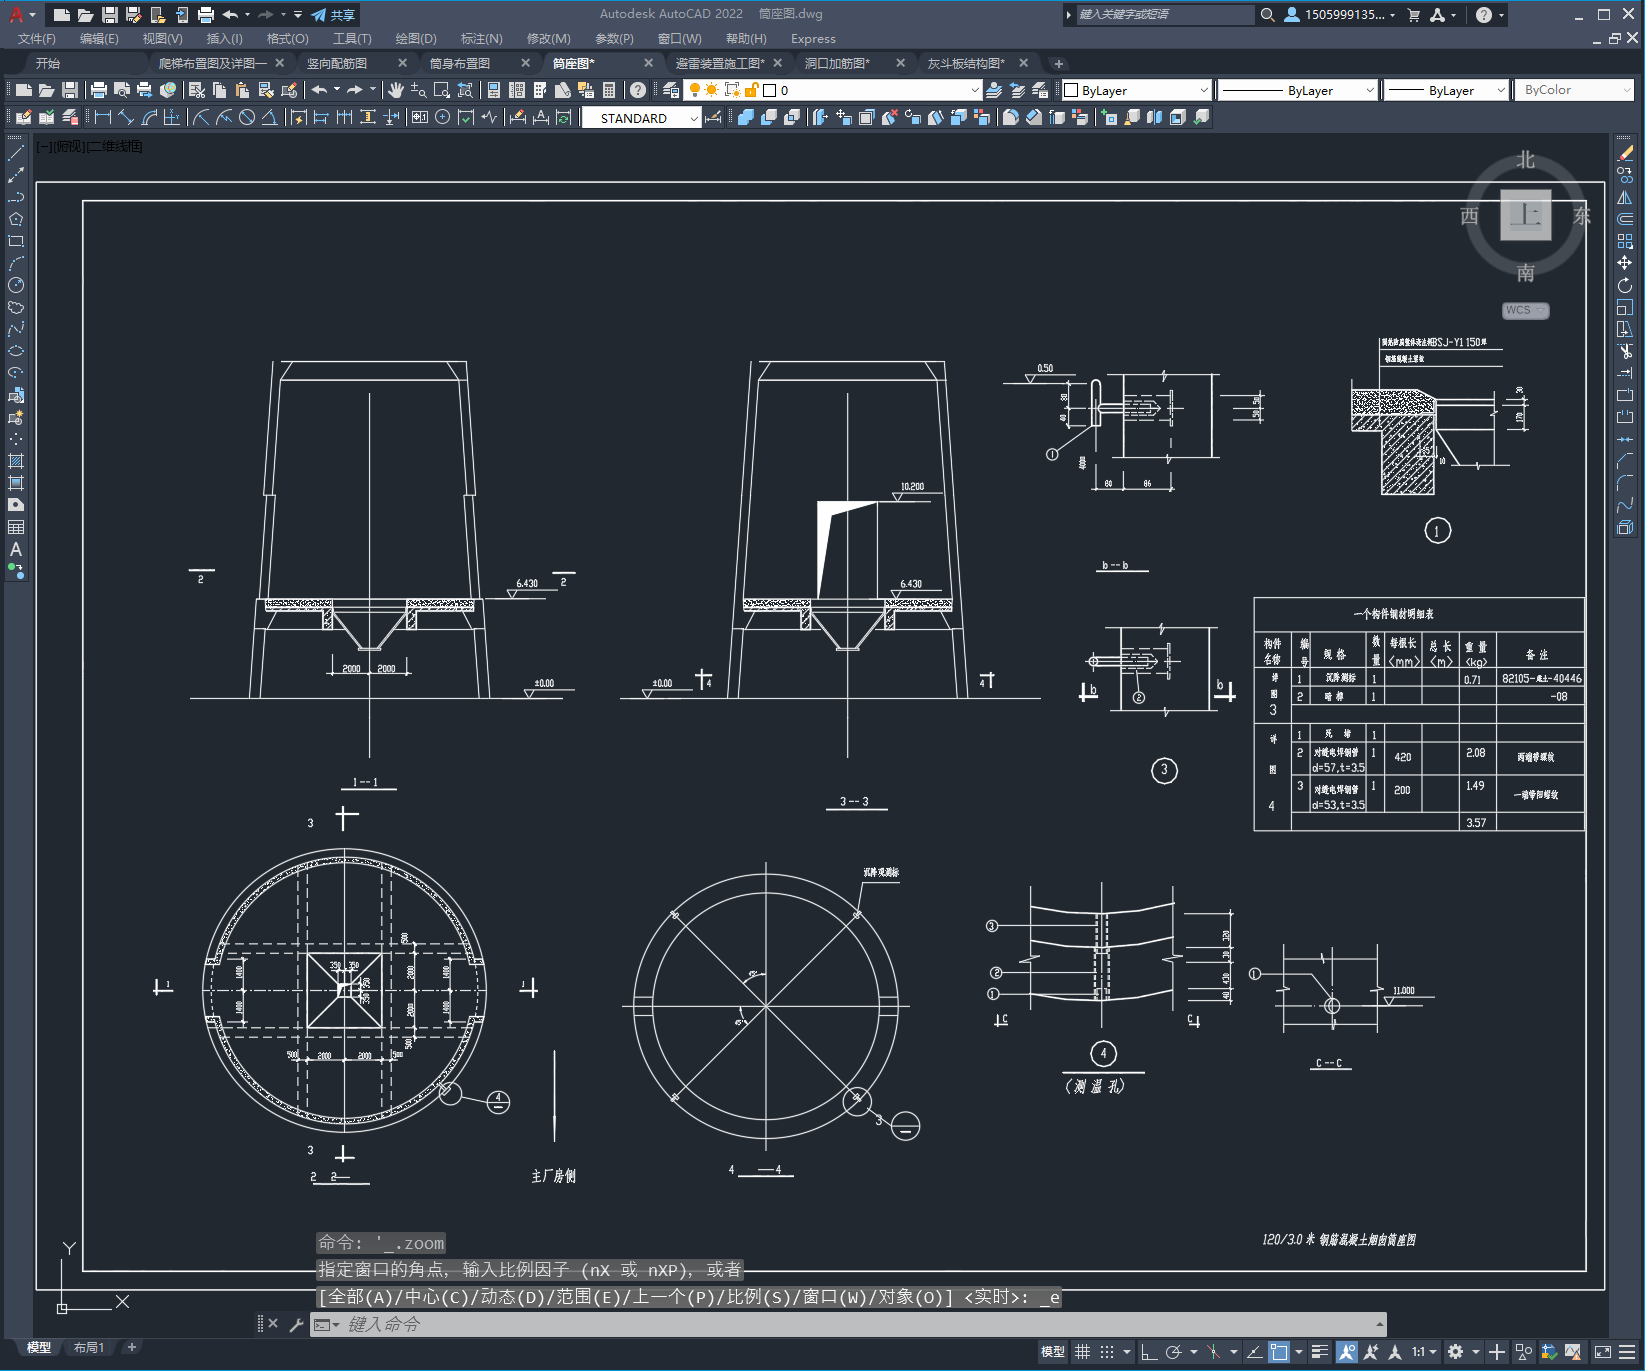Toggle lineweight display in status bar
This screenshot has height=1371, width=1645.
click(1319, 1352)
